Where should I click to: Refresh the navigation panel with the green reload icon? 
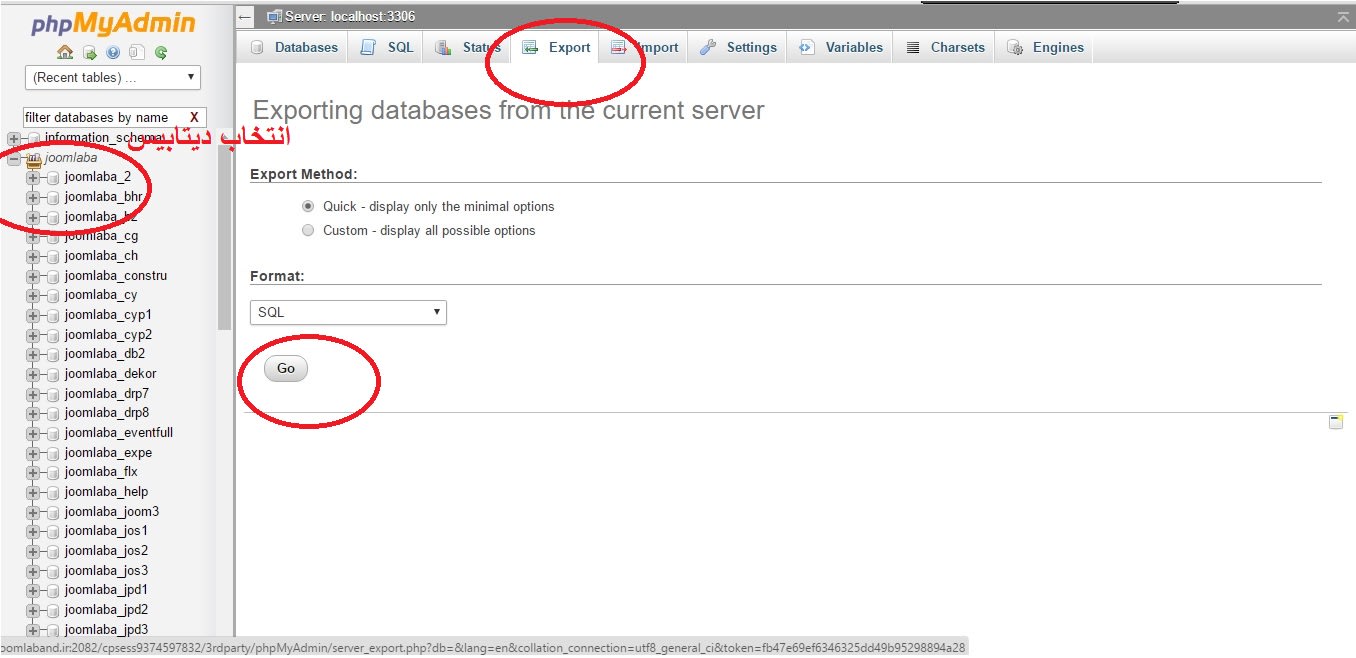pos(161,52)
